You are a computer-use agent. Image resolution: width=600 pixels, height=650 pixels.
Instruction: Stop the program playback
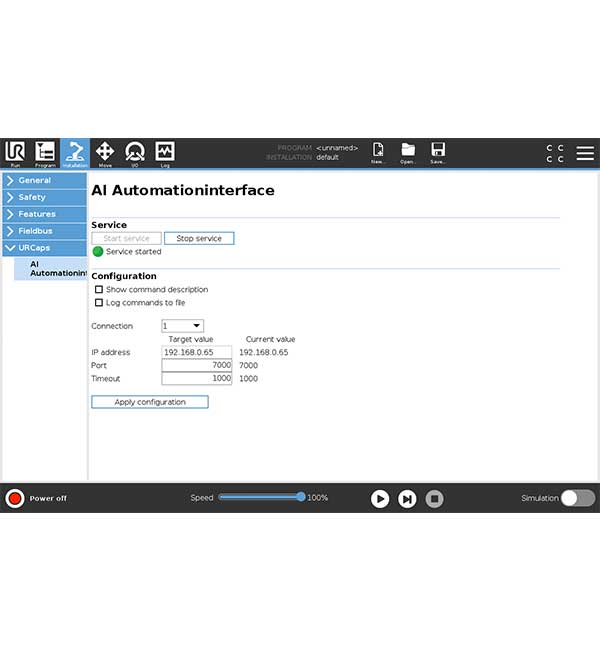pyautogui.click(x=435, y=499)
